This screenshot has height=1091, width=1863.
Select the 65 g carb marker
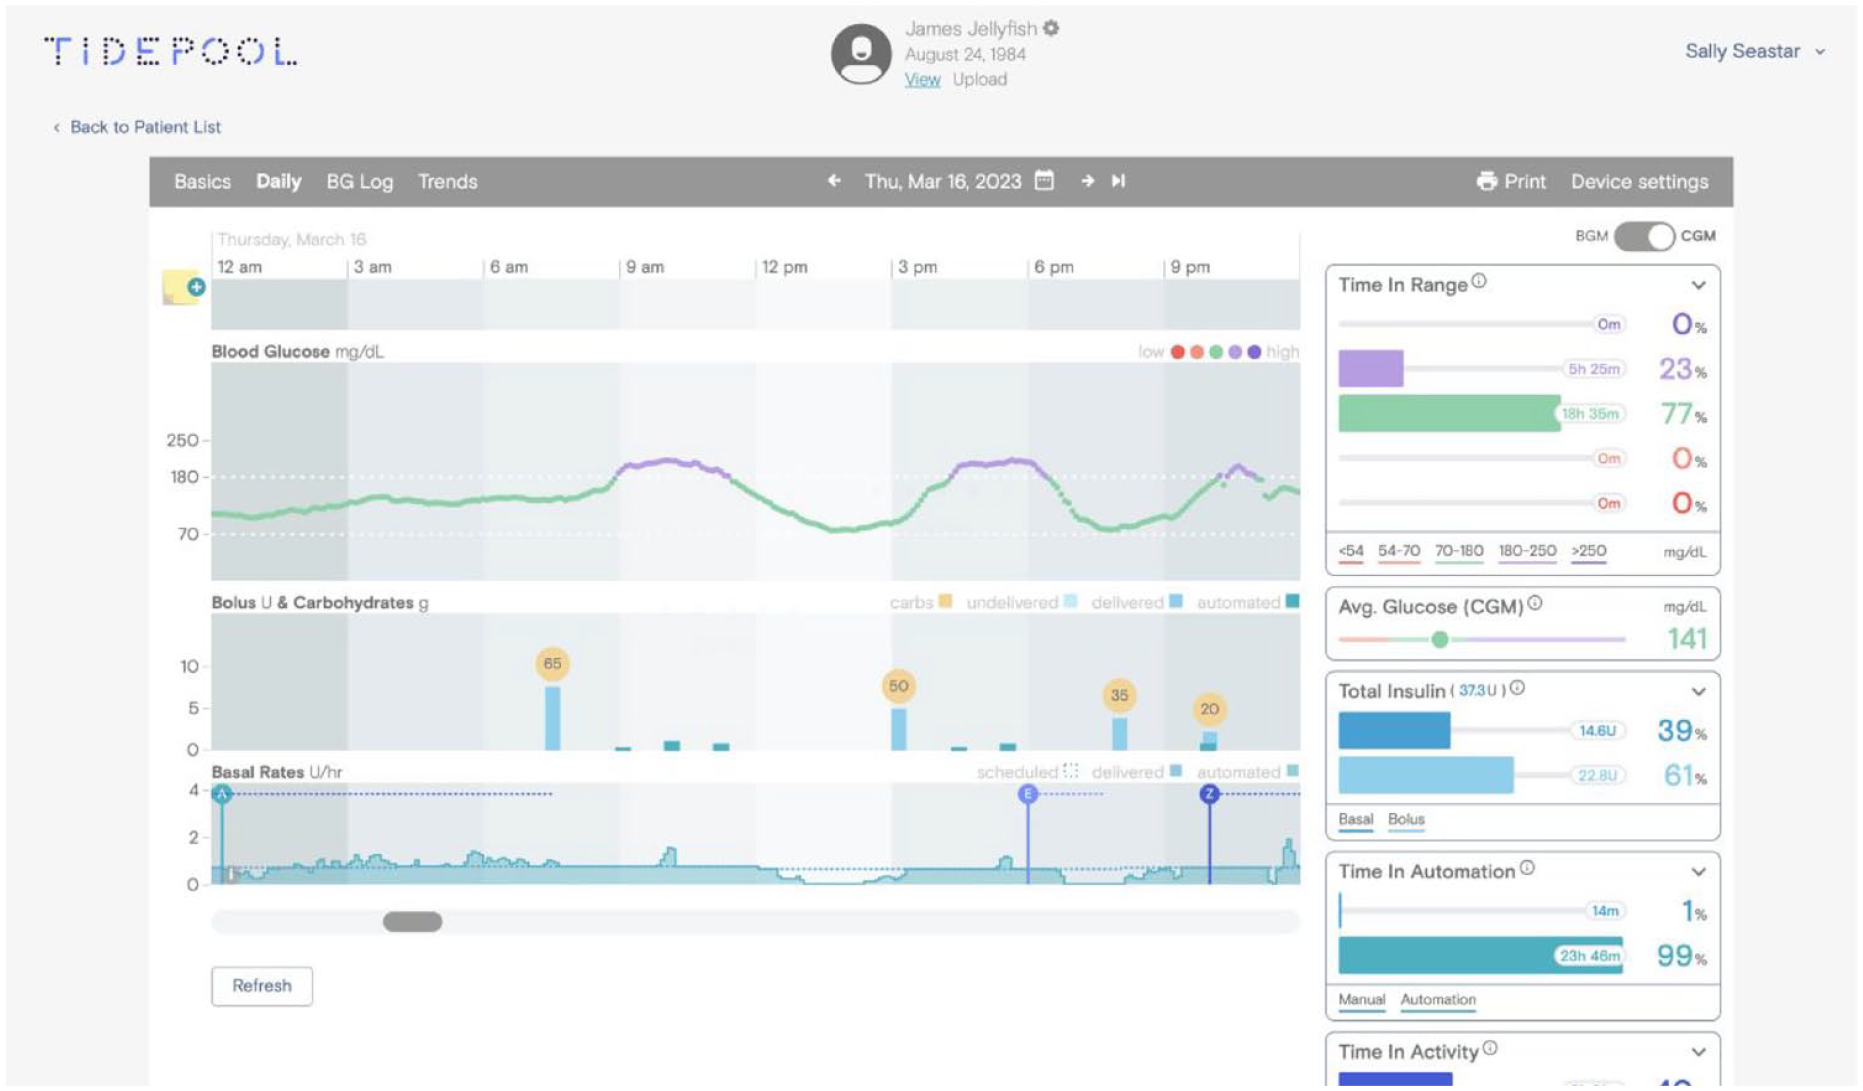pos(552,663)
